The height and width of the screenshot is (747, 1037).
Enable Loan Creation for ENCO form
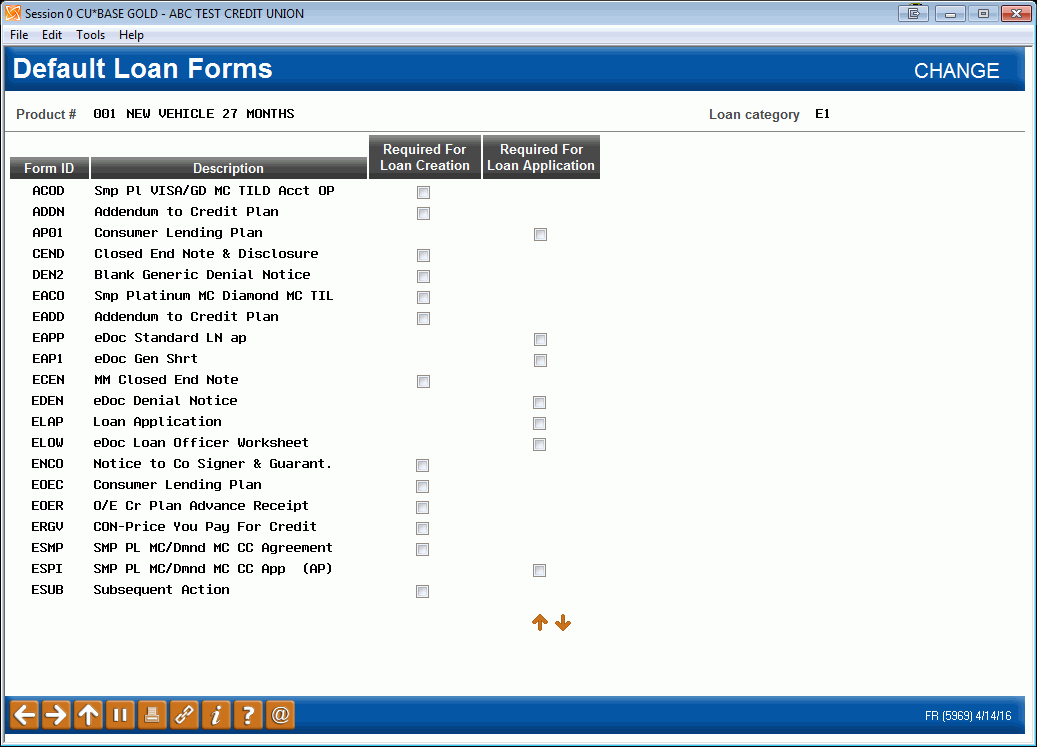point(423,465)
